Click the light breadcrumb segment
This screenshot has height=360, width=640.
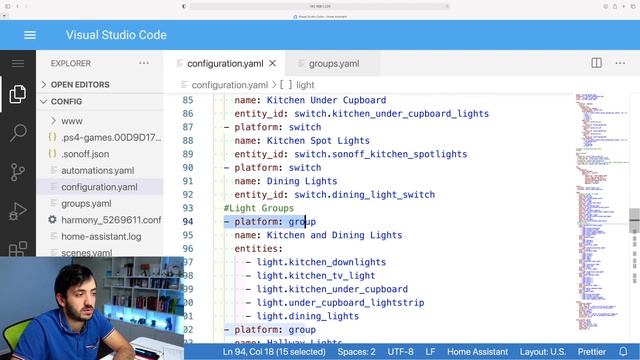coord(305,85)
